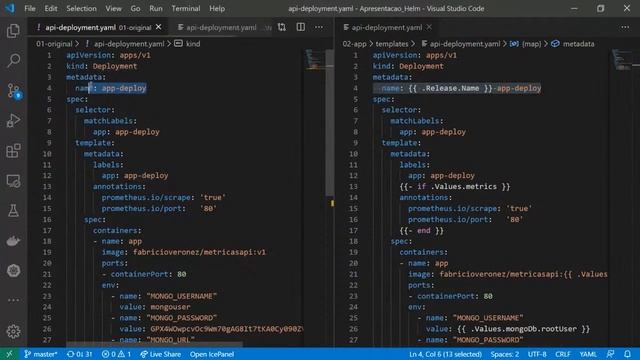Open Run and Debug view
This screenshot has width=640, height=360.
(13, 120)
